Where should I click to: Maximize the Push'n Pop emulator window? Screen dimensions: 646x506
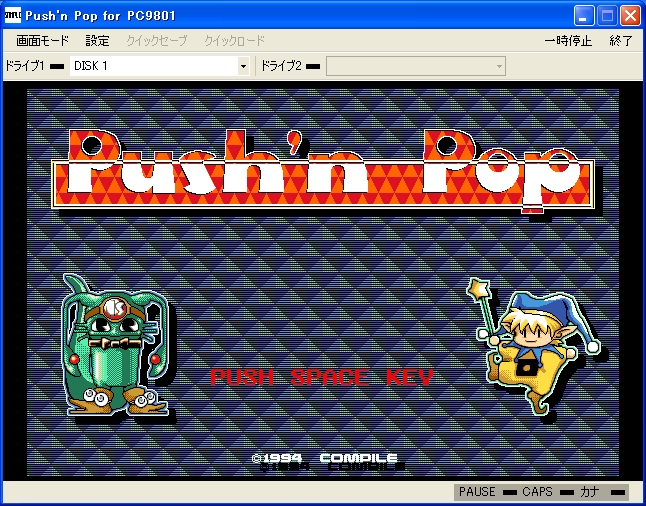pyautogui.click(x=607, y=16)
